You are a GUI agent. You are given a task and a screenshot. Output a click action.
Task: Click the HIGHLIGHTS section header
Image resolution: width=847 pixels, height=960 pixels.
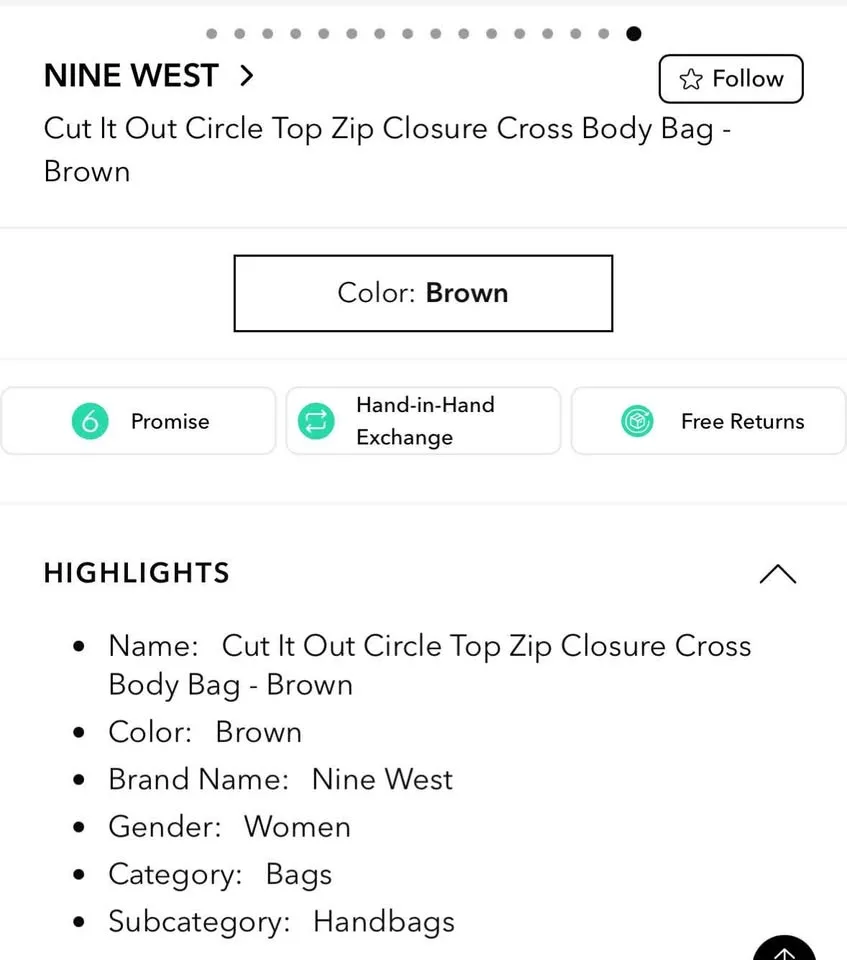point(136,573)
